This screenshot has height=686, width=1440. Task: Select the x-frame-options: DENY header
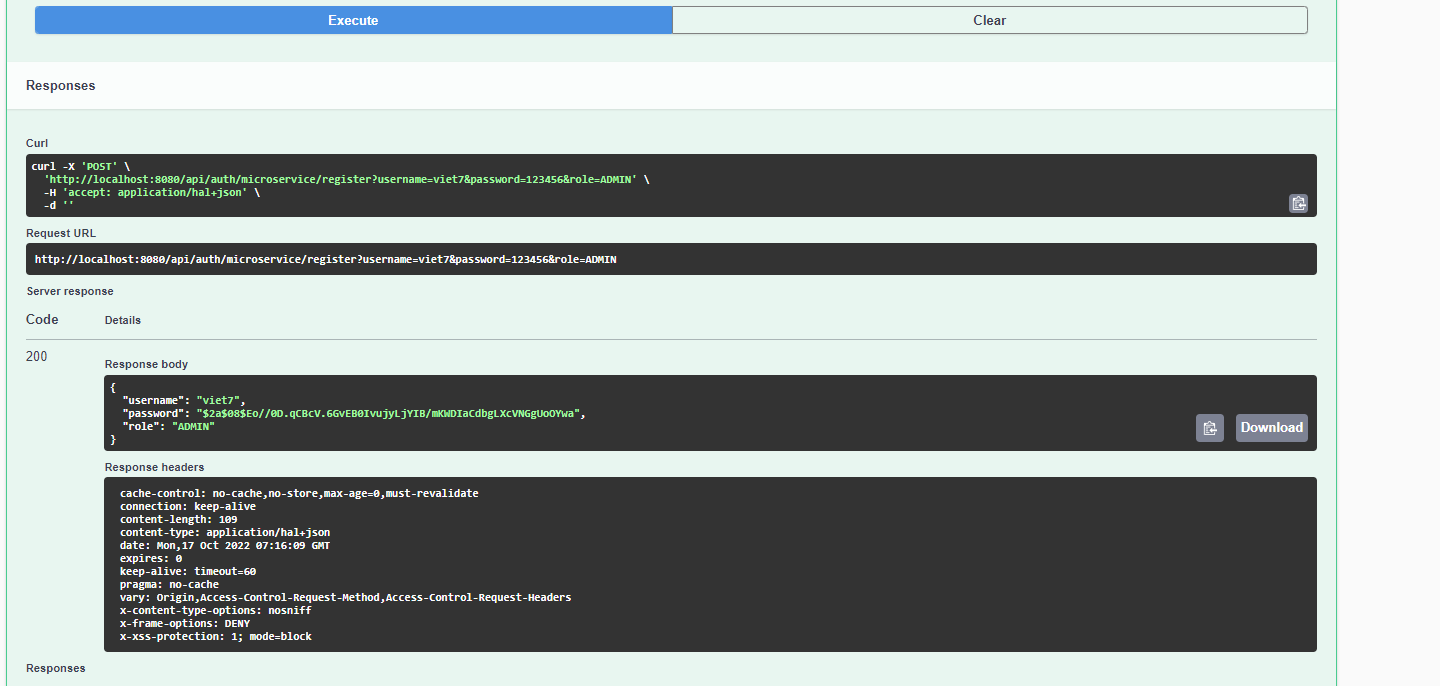[185, 623]
